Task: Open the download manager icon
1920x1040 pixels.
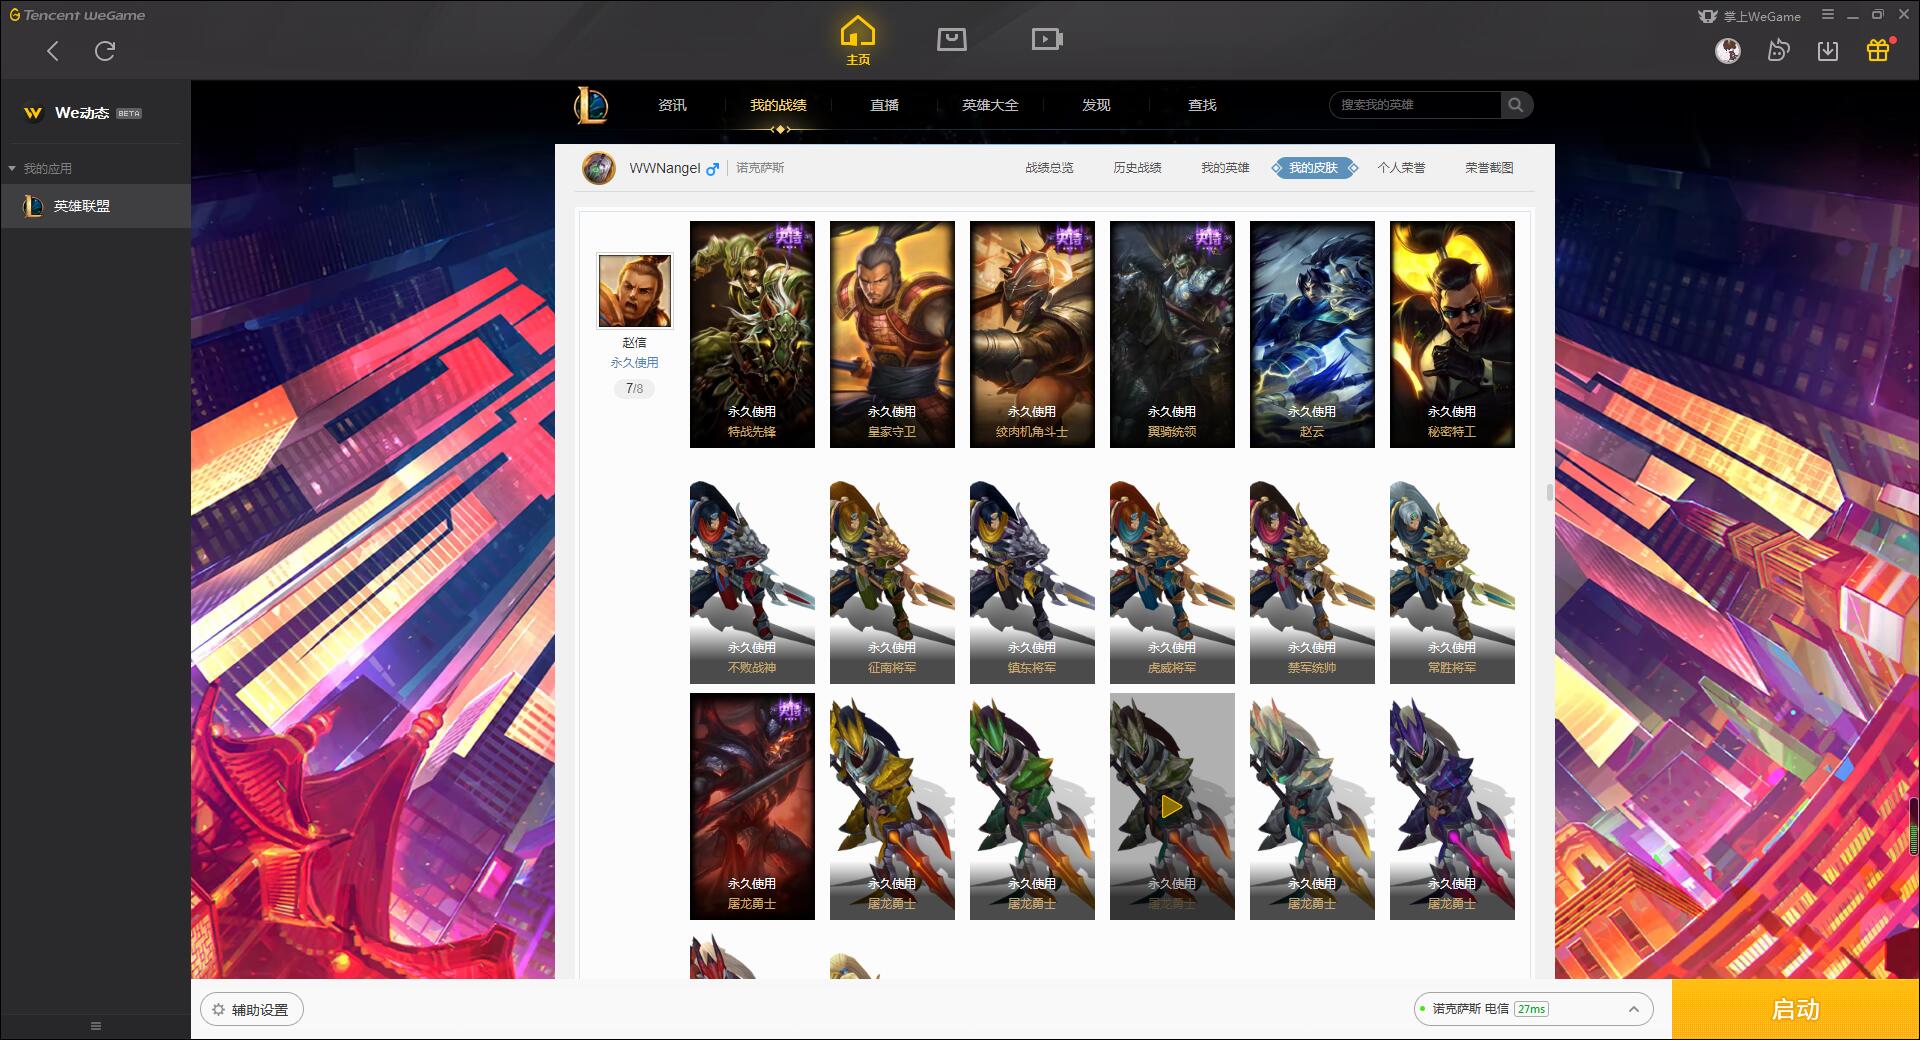Action: (1828, 51)
